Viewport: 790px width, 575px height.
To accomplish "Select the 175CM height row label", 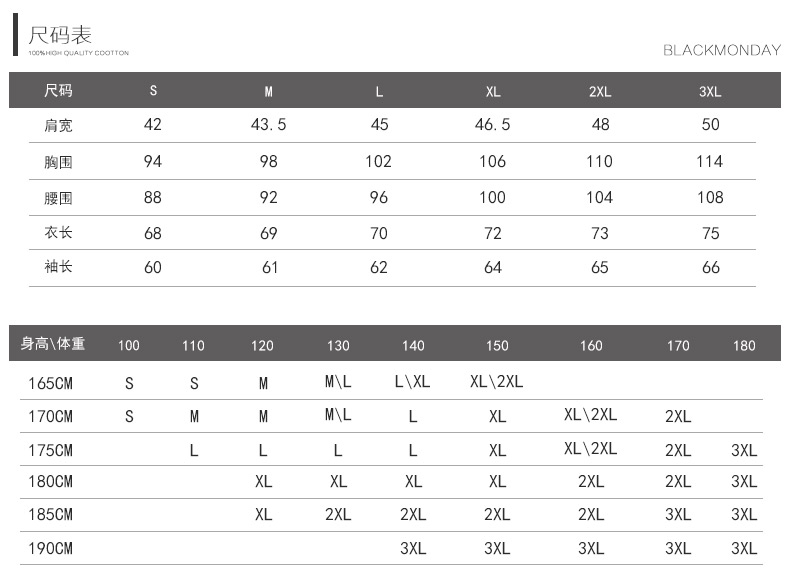I will [x=49, y=450].
